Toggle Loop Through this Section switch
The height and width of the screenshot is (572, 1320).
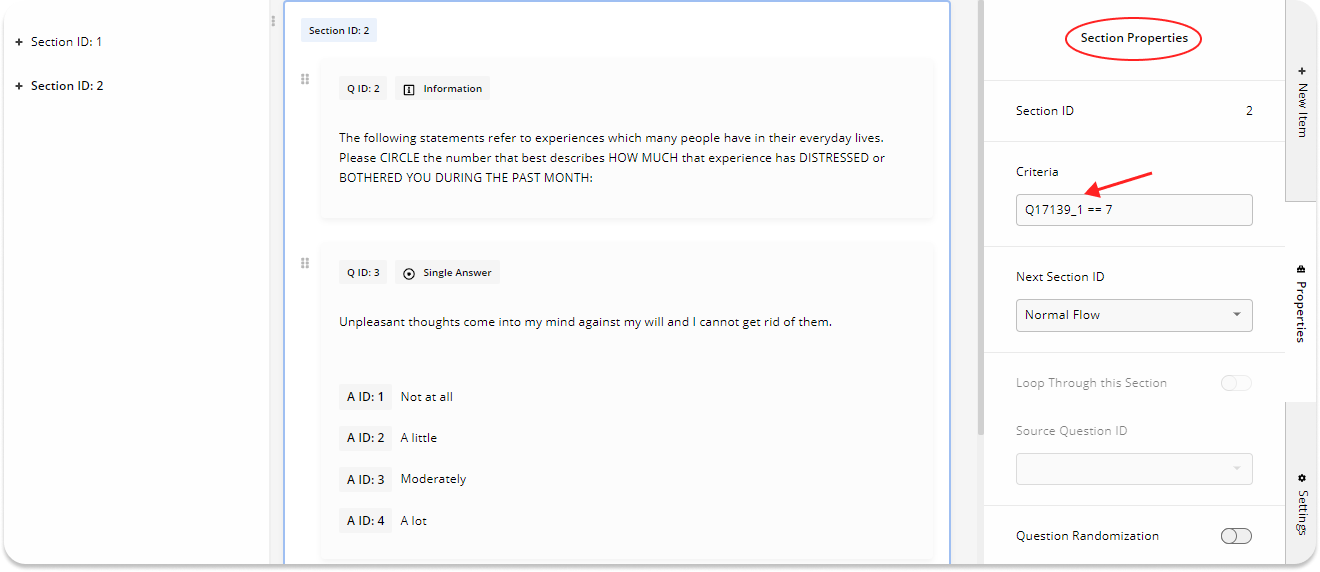point(1236,383)
